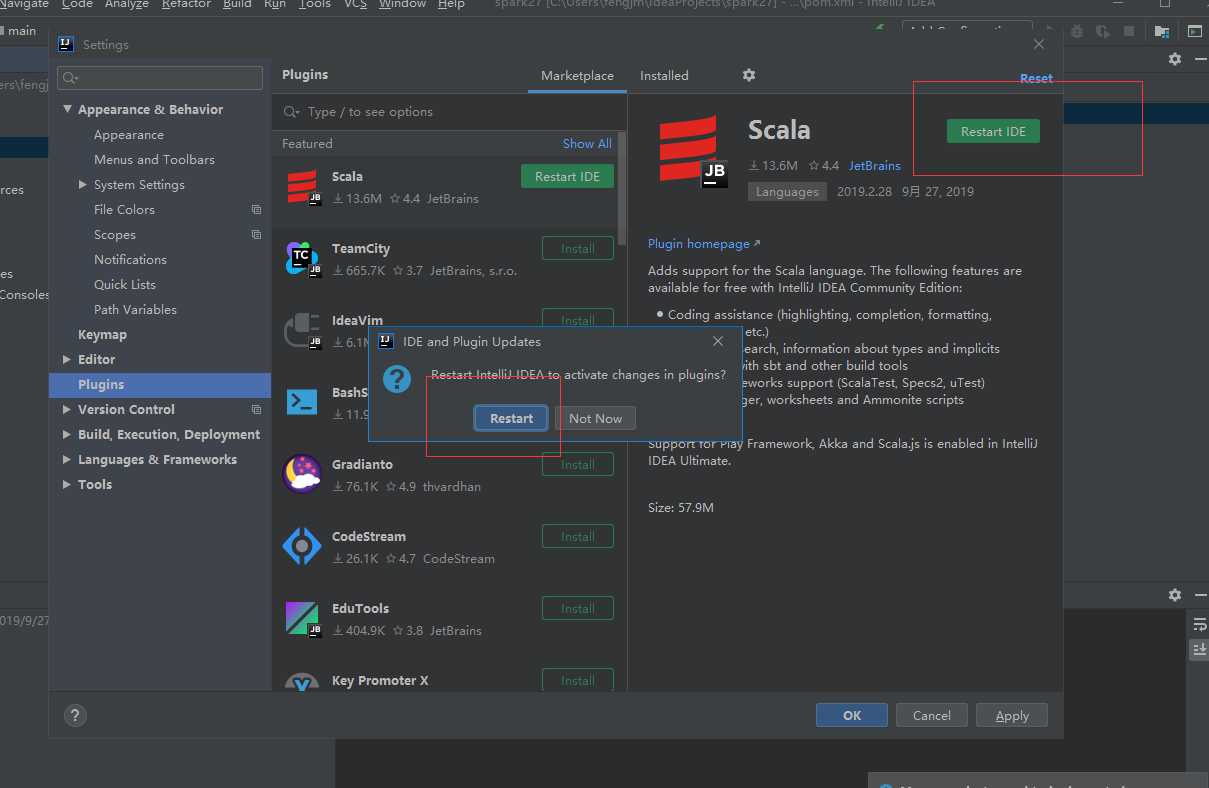
Task: Open the Plugin homepage link
Action: point(704,243)
